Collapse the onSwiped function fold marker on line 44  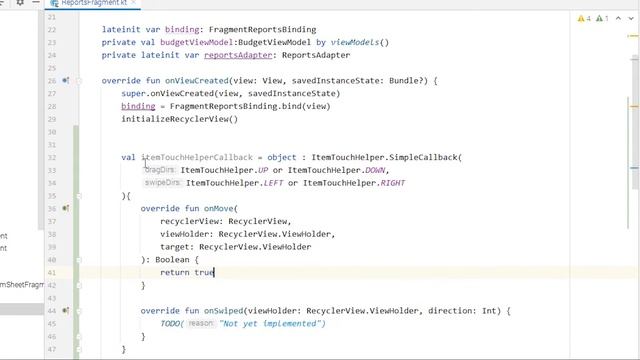pyautogui.click(x=79, y=311)
